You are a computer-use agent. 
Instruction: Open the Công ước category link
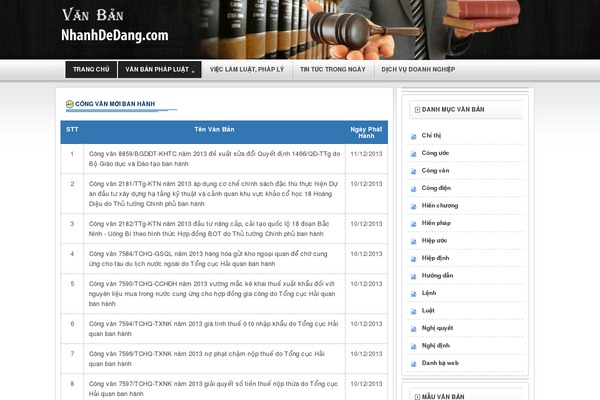click(435, 153)
